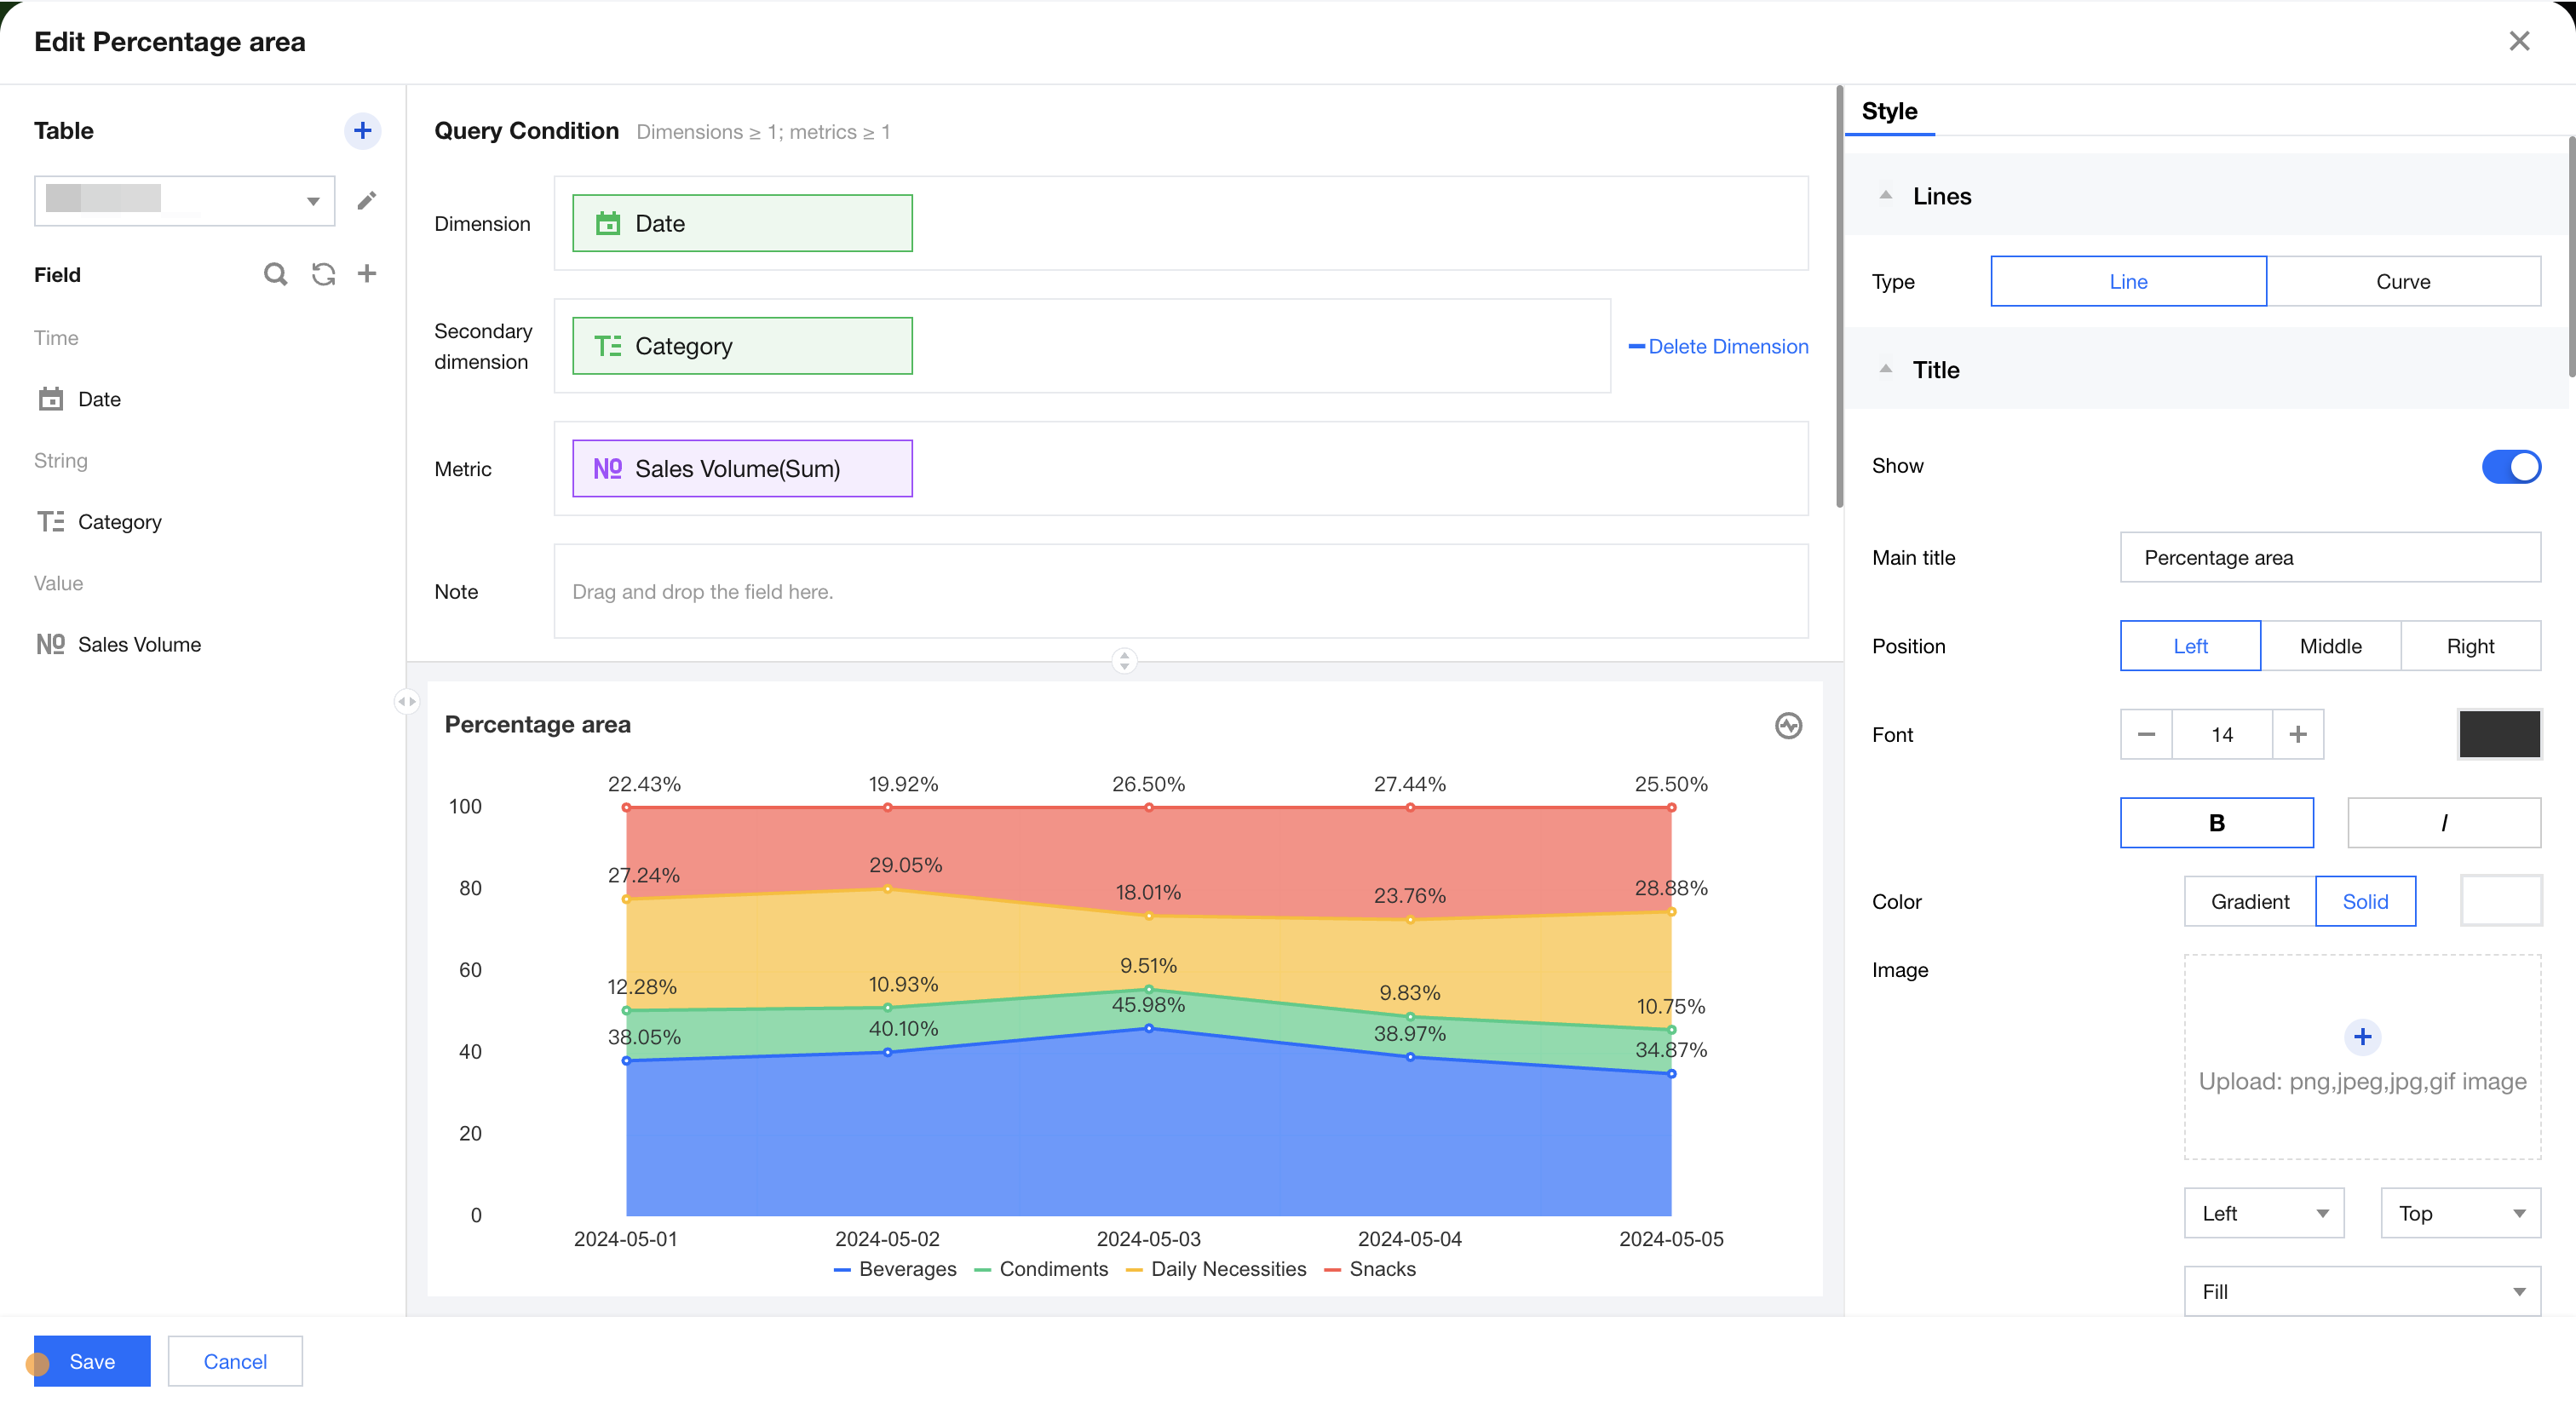
Task: Select the Gradient color option
Action: 2249,901
